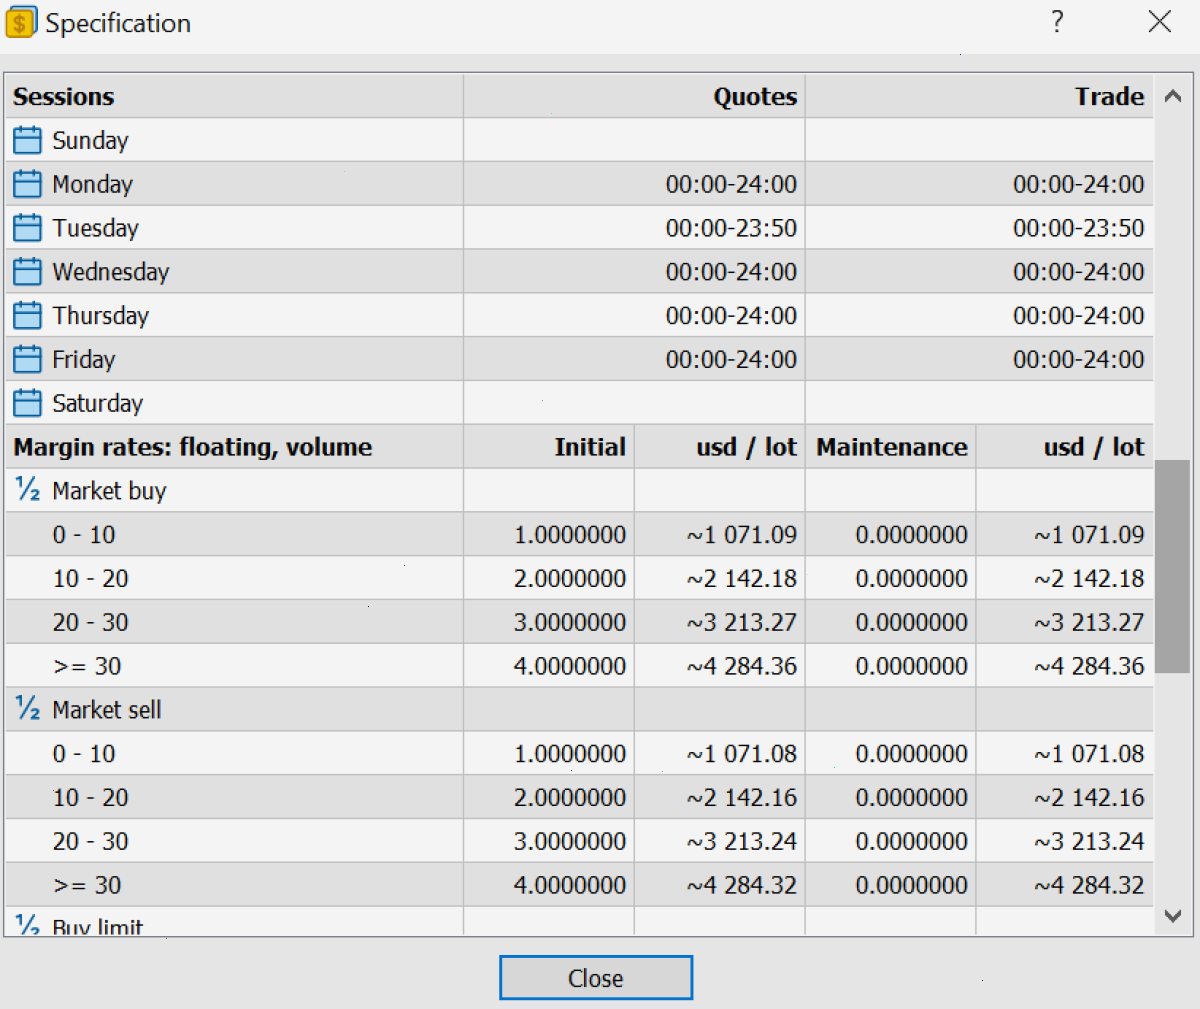Click the Monday calendar icon

tap(28, 184)
